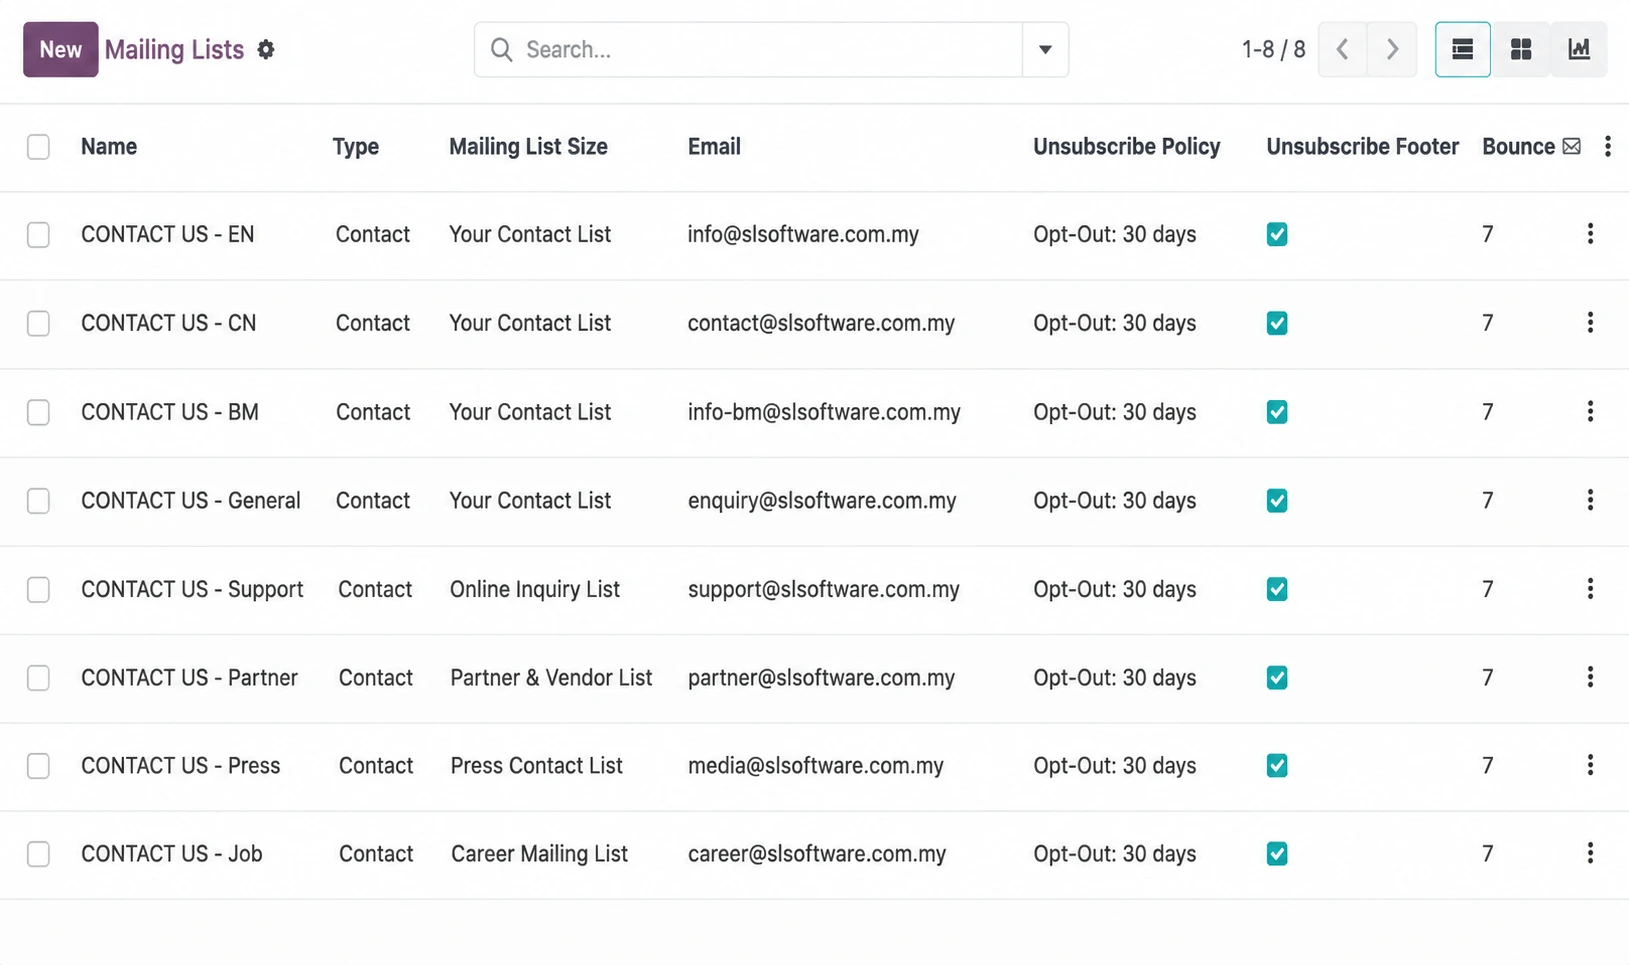Click the Contact type in CONTACT US - Partner row
Screen dimensions: 1629x965
click(376, 677)
